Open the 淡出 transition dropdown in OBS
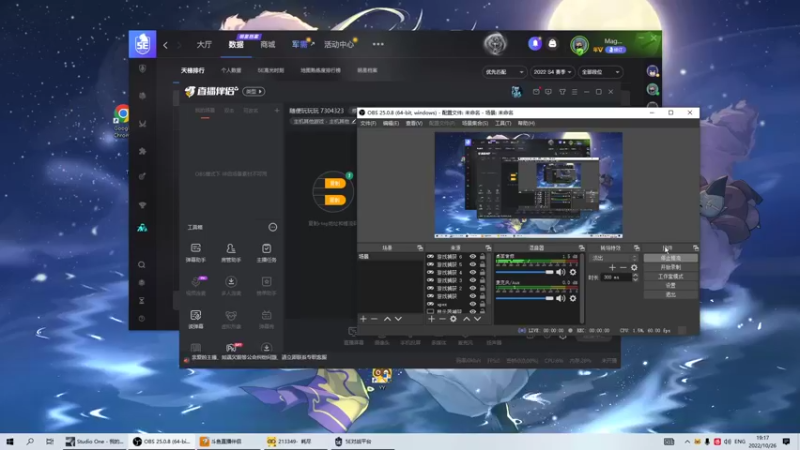 [x=614, y=258]
